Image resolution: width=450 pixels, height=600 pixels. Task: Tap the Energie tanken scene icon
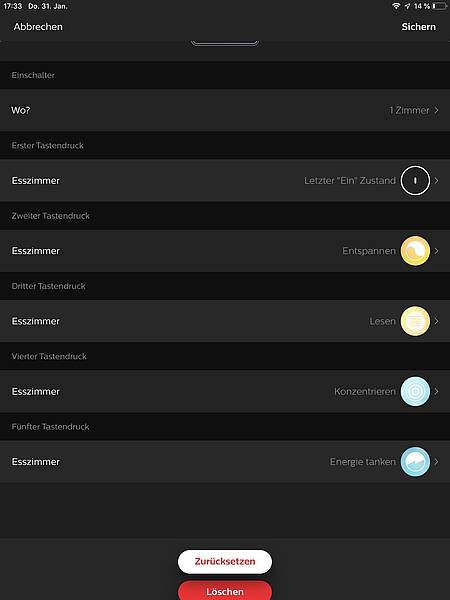point(415,461)
